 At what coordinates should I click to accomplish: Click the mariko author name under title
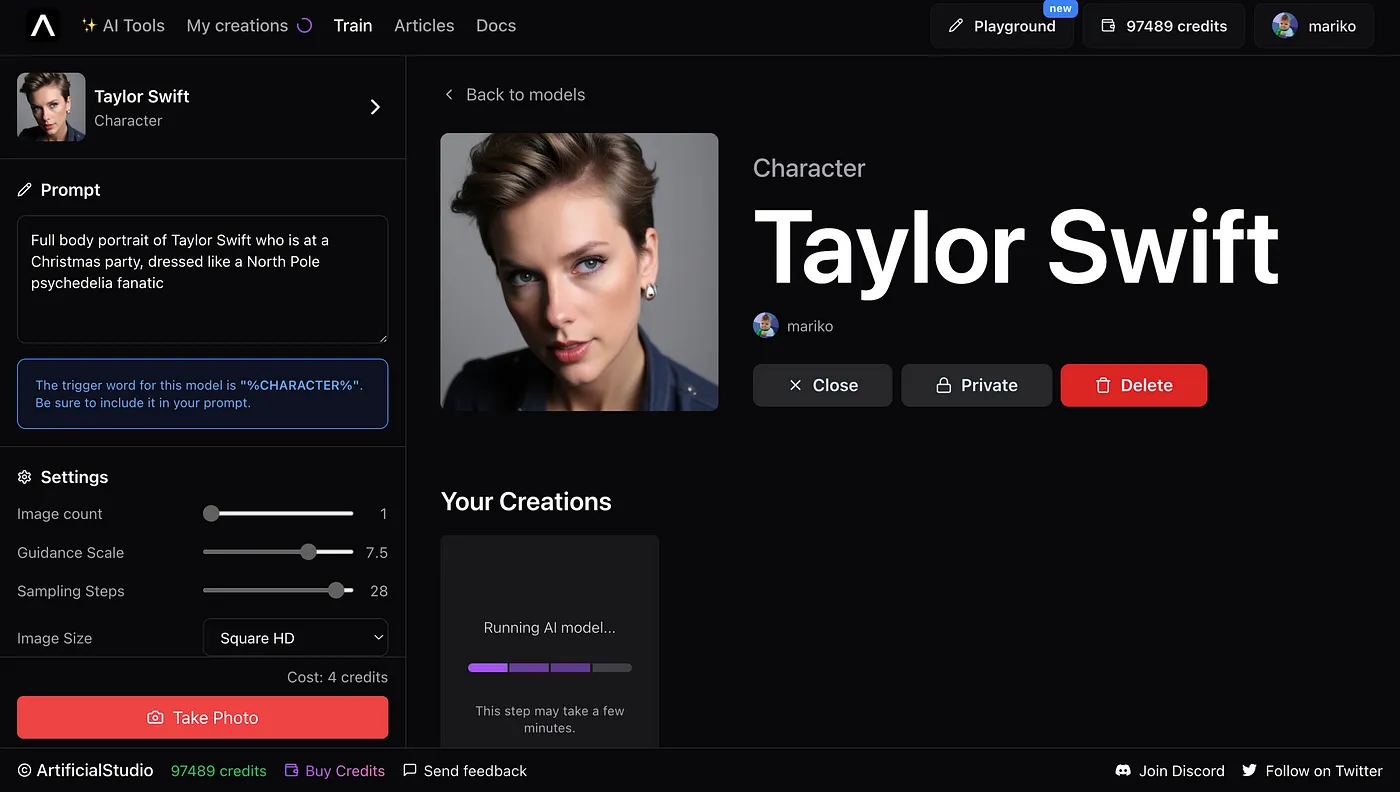(x=810, y=326)
